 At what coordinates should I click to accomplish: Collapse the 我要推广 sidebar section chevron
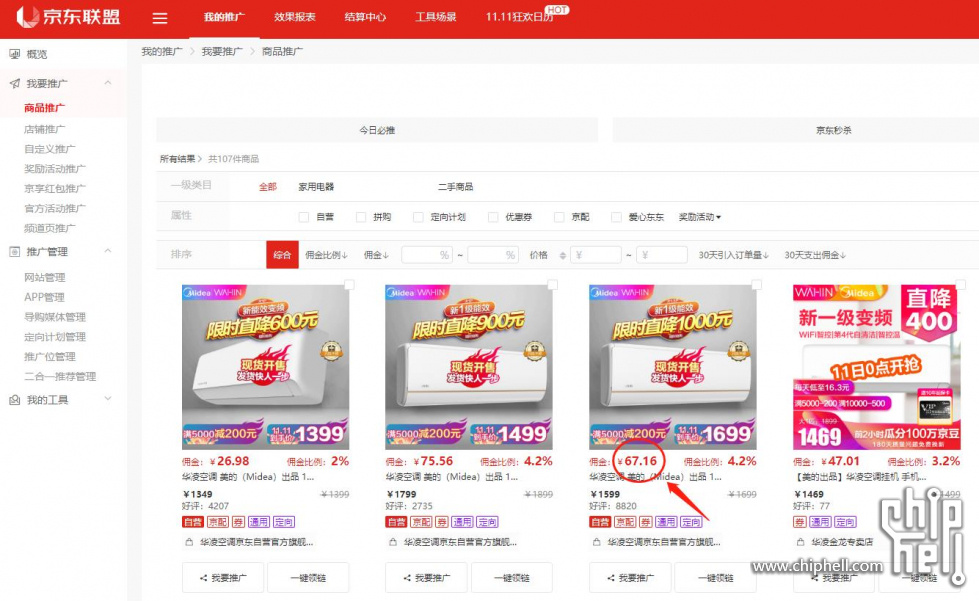pyautogui.click(x=108, y=82)
